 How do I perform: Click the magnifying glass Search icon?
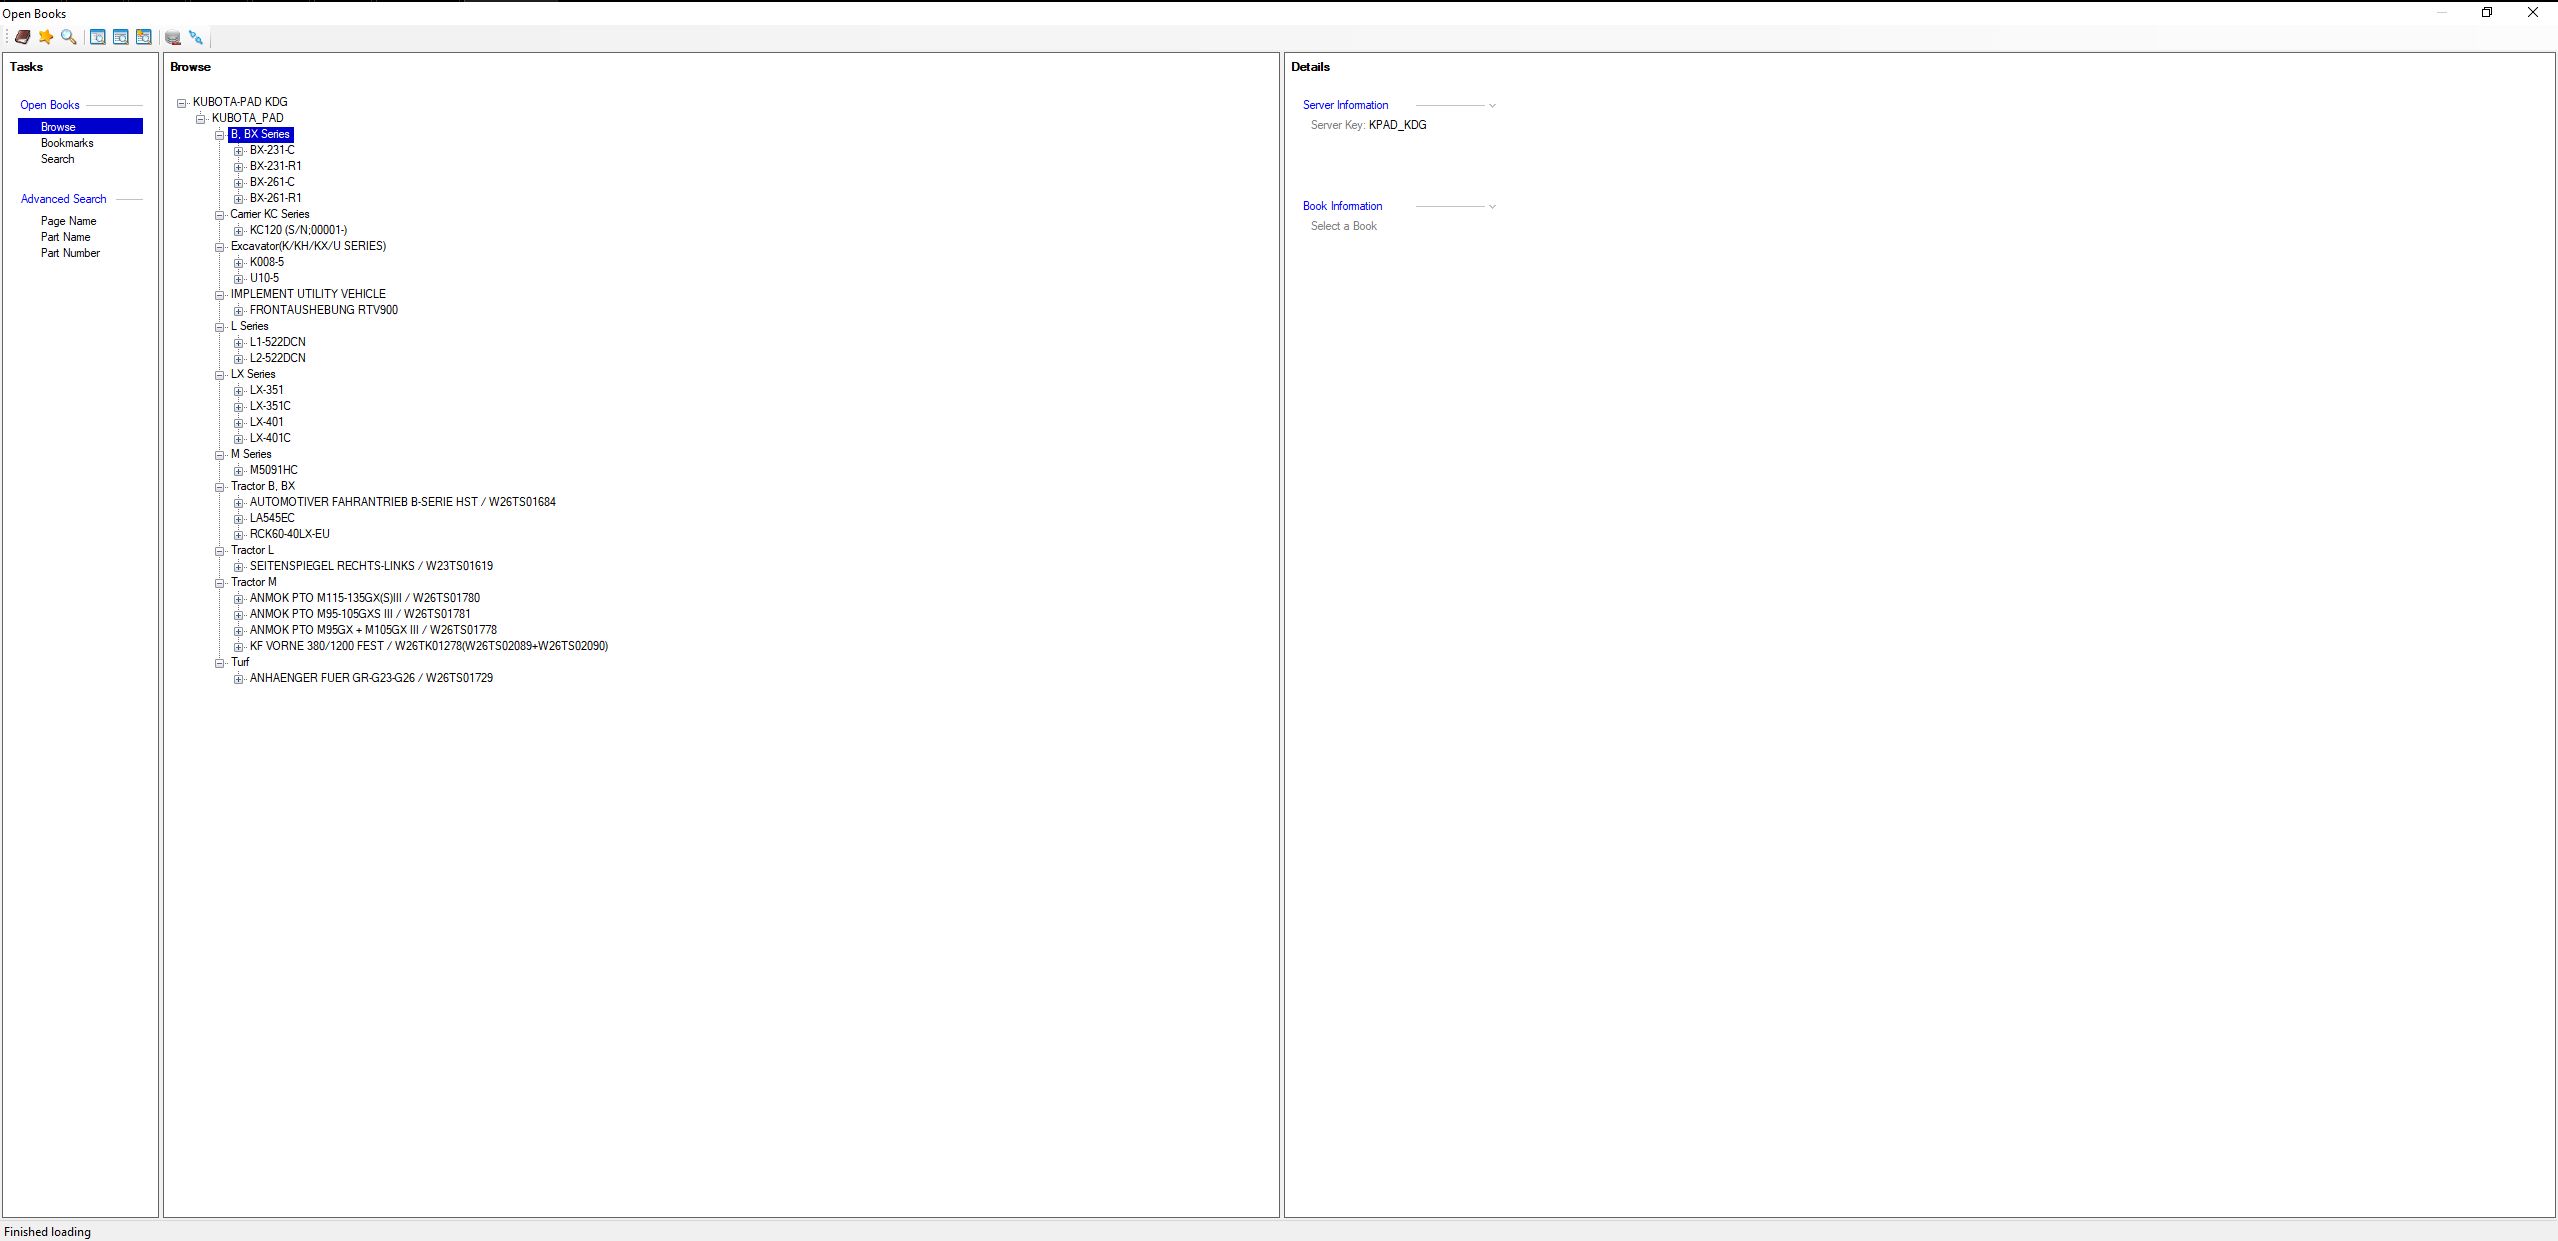(68, 37)
